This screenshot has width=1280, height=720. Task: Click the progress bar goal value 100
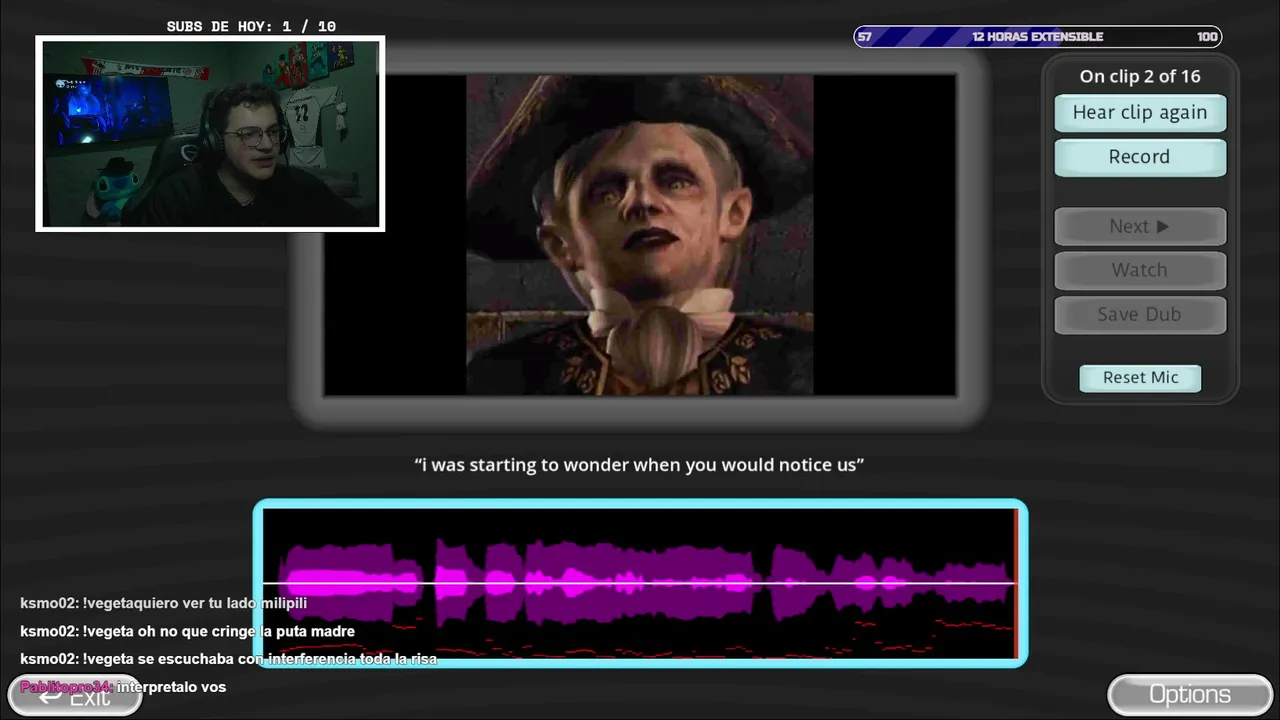[1207, 37]
